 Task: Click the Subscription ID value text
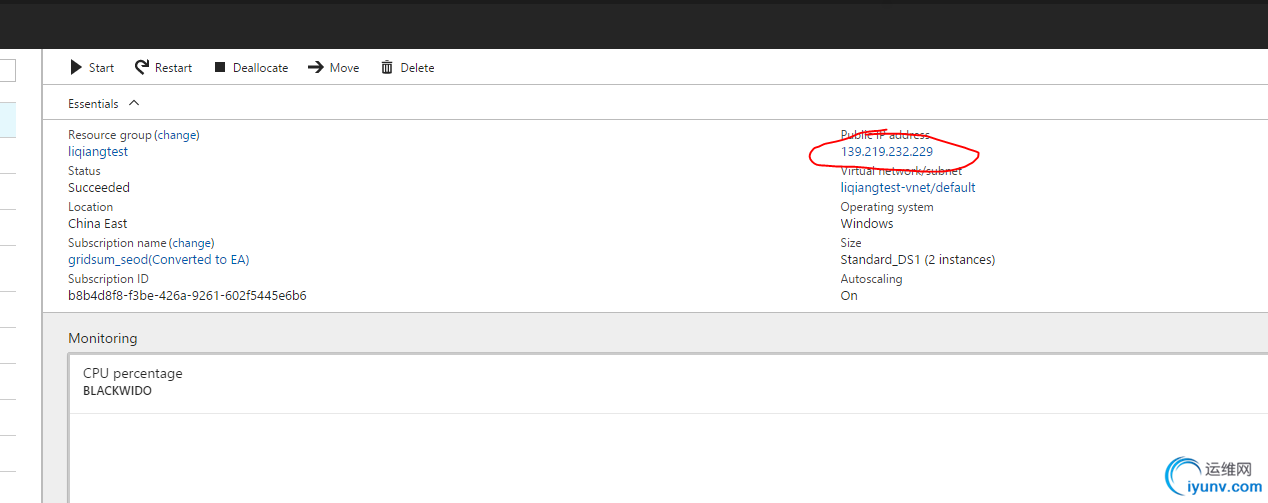(187, 296)
